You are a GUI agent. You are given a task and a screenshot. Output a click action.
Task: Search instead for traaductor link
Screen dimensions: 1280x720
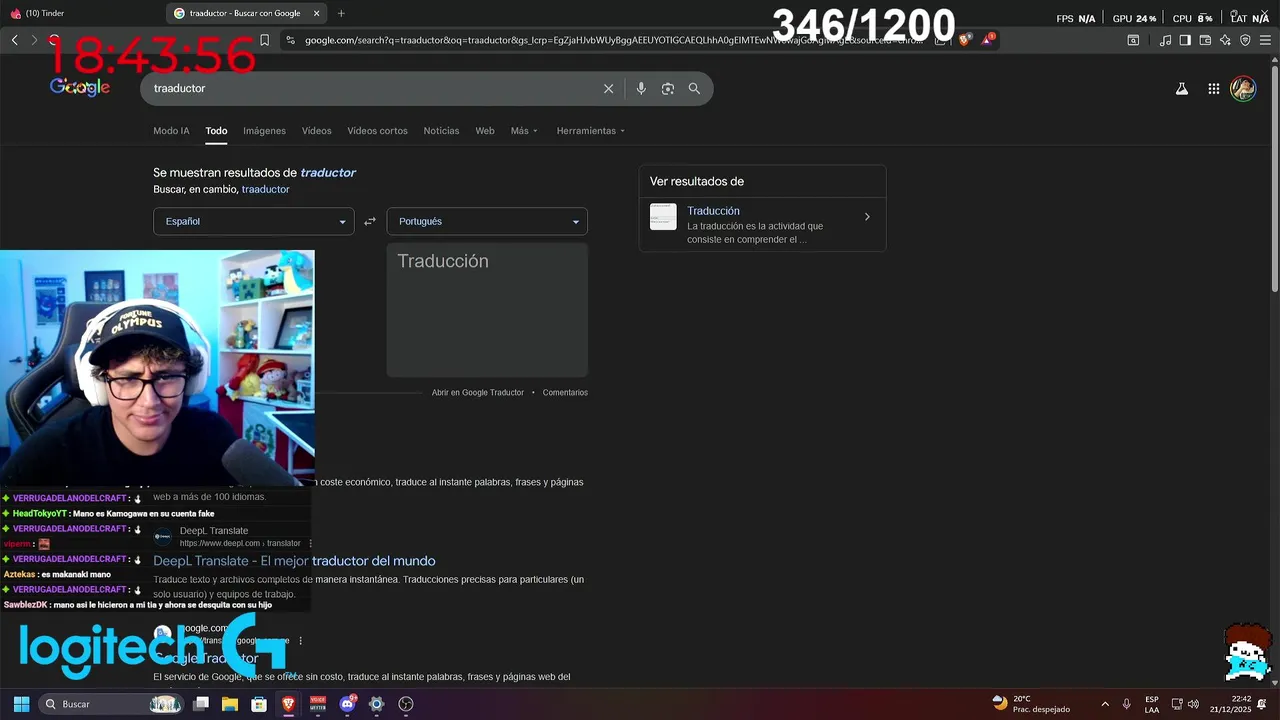pyautogui.click(x=265, y=189)
